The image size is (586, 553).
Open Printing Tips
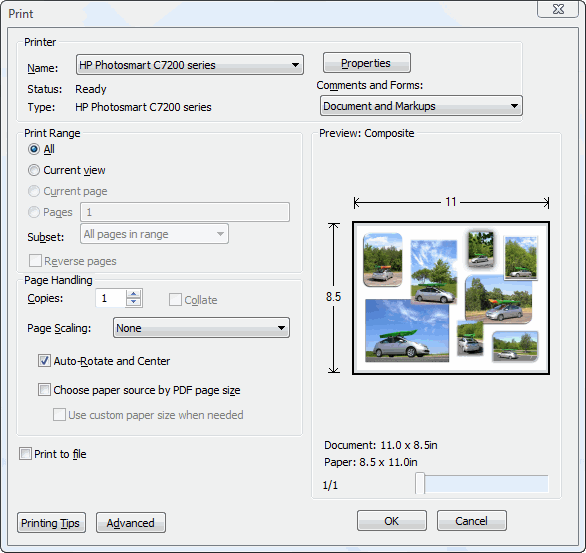click(x=51, y=523)
